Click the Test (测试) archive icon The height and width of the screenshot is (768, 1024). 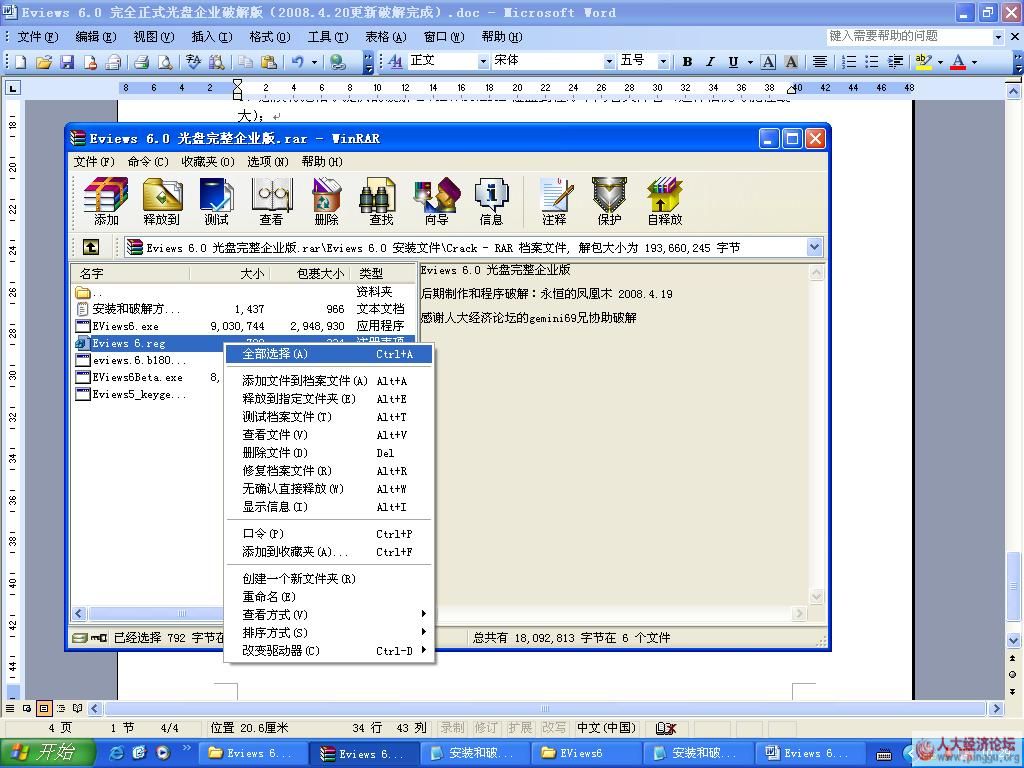click(216, 202)
